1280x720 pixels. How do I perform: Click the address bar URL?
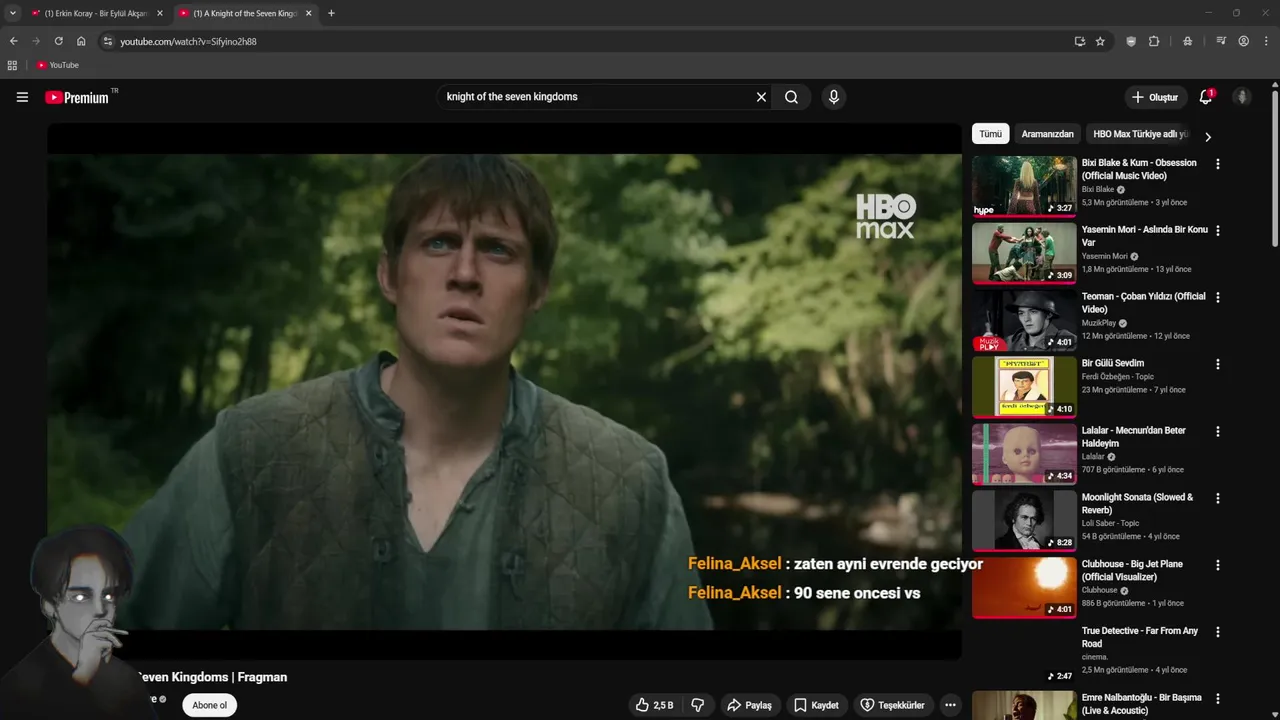click(x=189, y=42)
